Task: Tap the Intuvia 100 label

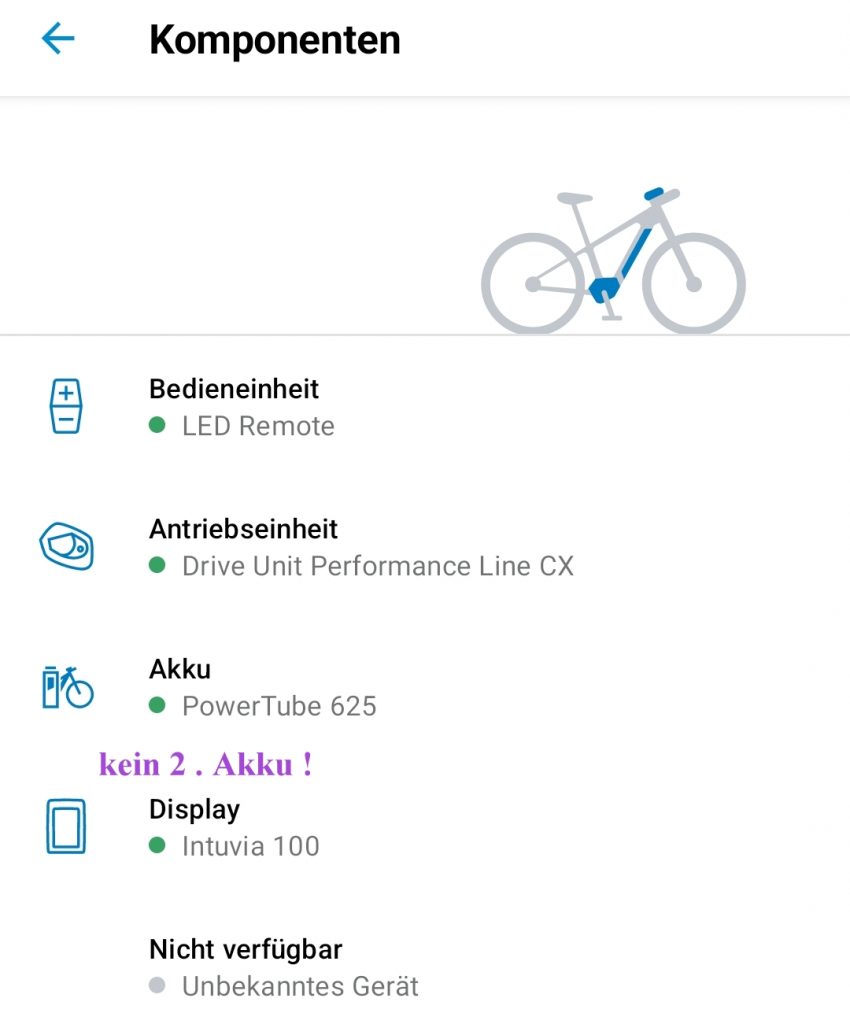Action: [x=251, y=846]
